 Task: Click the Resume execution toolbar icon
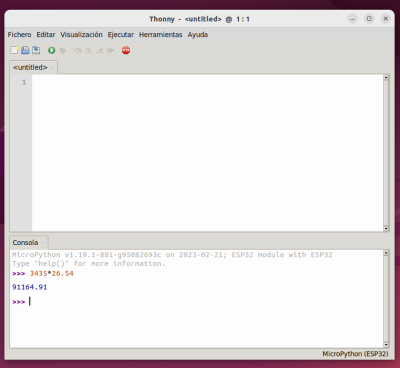[110, 51]
